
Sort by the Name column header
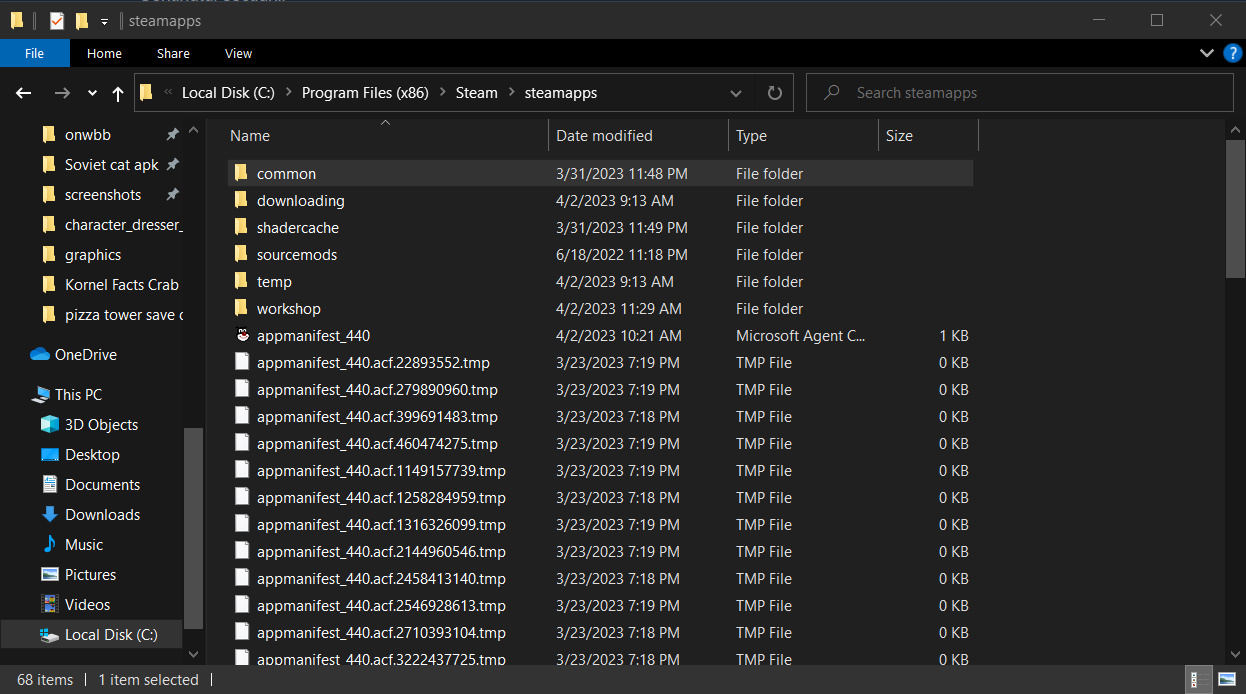click(388, 135)
